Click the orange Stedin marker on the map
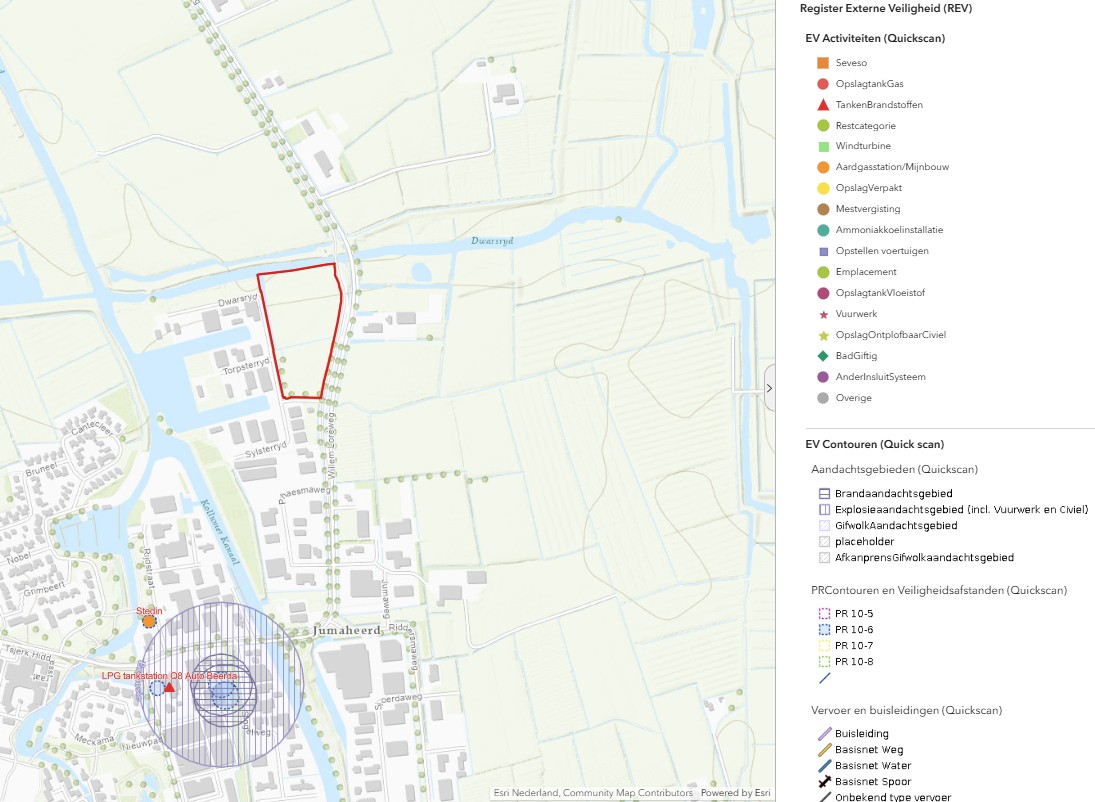The width and height of the screenshot is (1095, 802). tap(149, 621)
